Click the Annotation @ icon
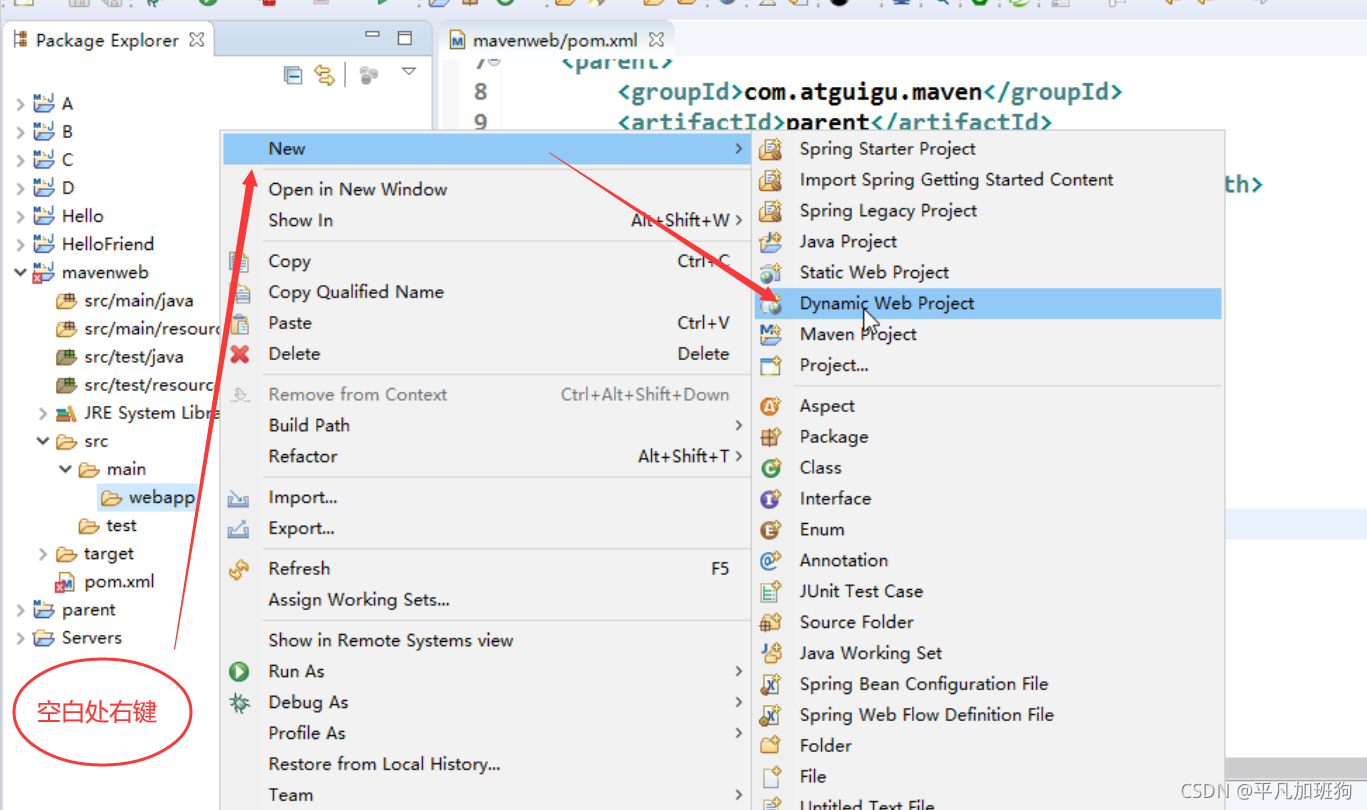The image size is (1367, 810). (770, 561)
